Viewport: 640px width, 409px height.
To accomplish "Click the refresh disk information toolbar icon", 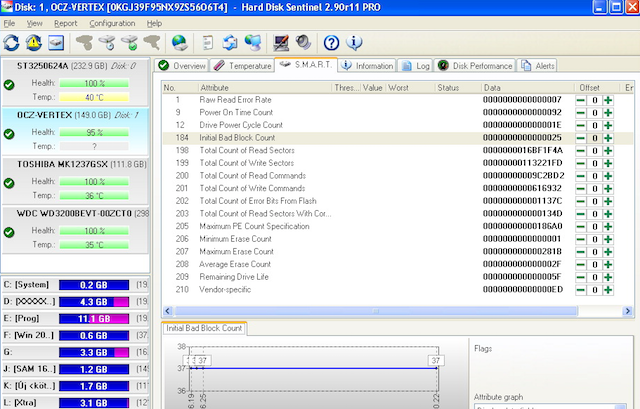I will (x=12, y=43).
